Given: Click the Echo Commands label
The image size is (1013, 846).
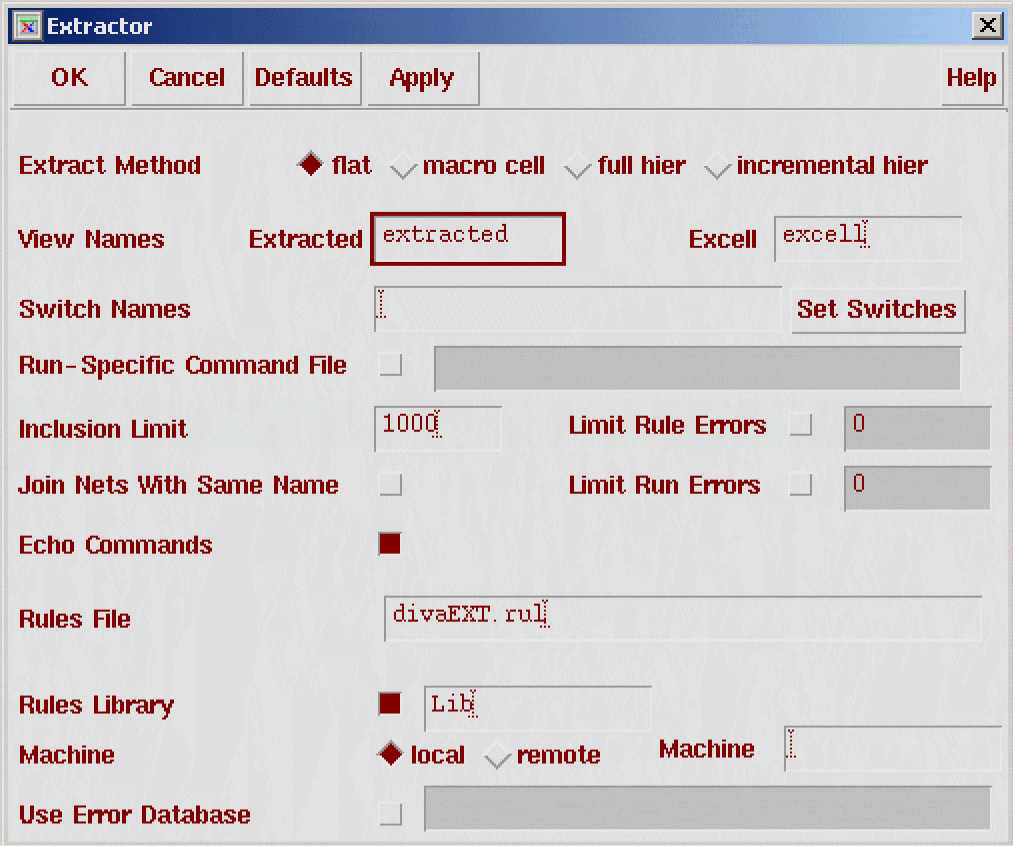Looking at the screenshot, I should click(x=115, y=545).
